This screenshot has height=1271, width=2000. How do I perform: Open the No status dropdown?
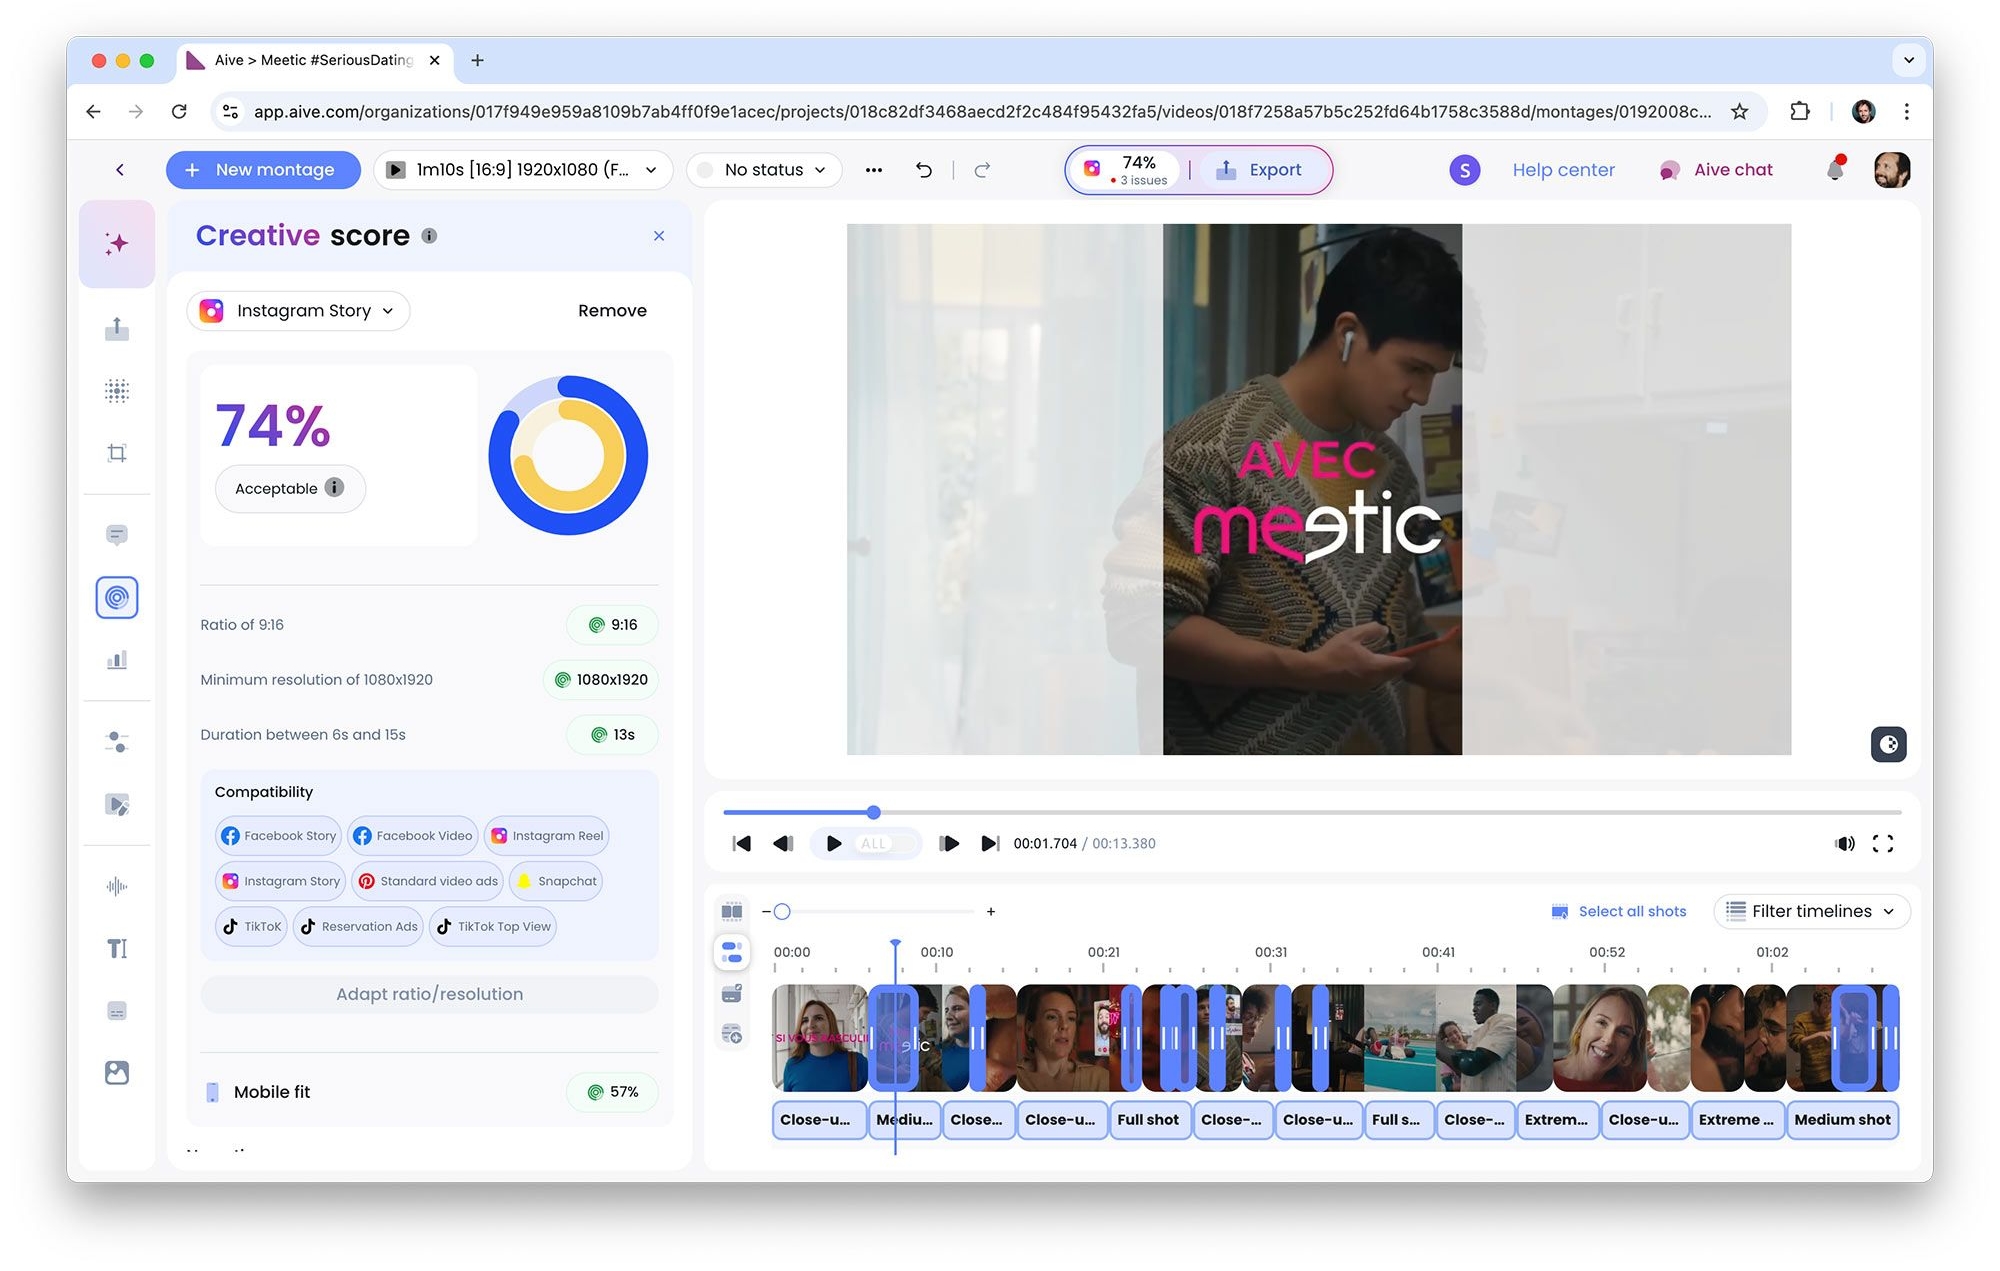coord(765,170)
